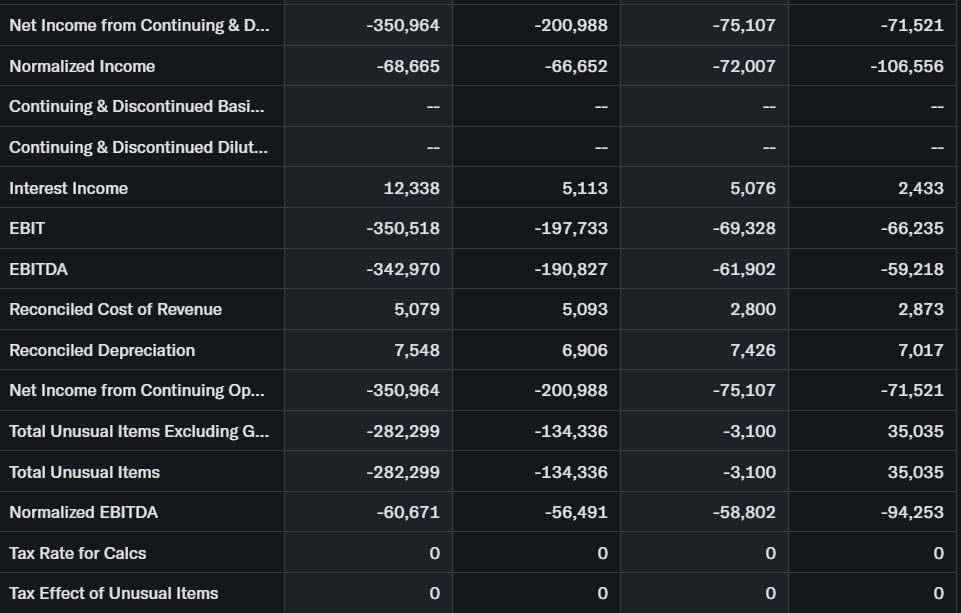Screen dimensions: 961x613
Task: Click the truncated Continuing & Discontinued Basi... label
Action: coord(137,106)
